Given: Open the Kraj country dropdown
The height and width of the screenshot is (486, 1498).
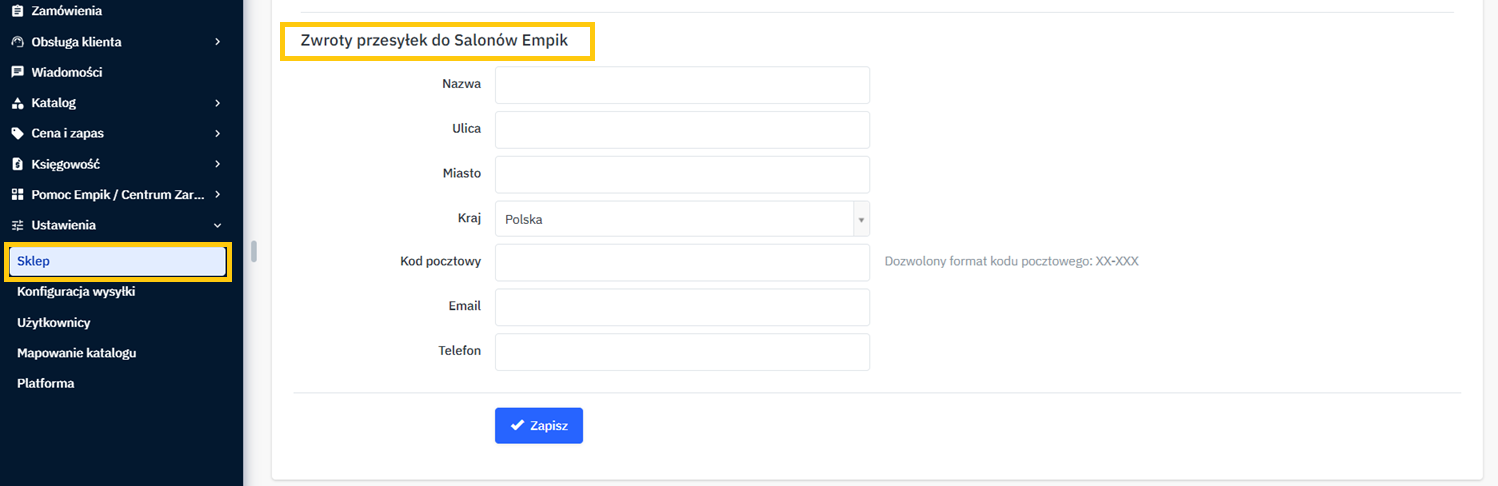Looking at the screenshot, I should tap(682, 219).
